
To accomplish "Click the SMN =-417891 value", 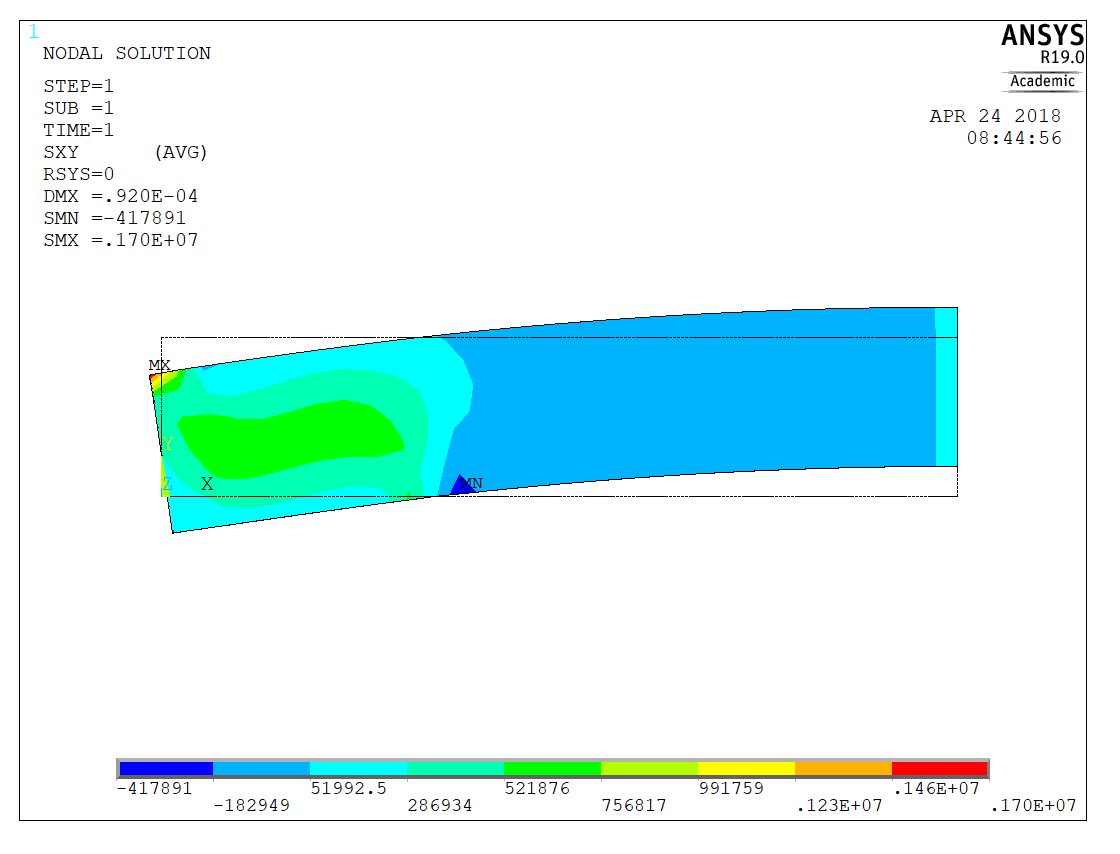I will click(x=114, y=218).
